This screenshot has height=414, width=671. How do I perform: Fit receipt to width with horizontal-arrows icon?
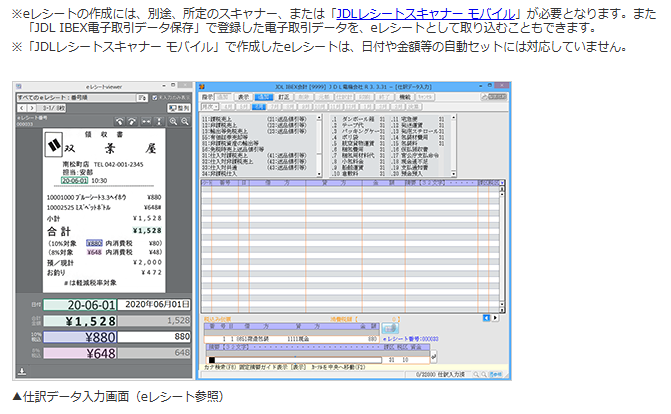coord(146,122)
